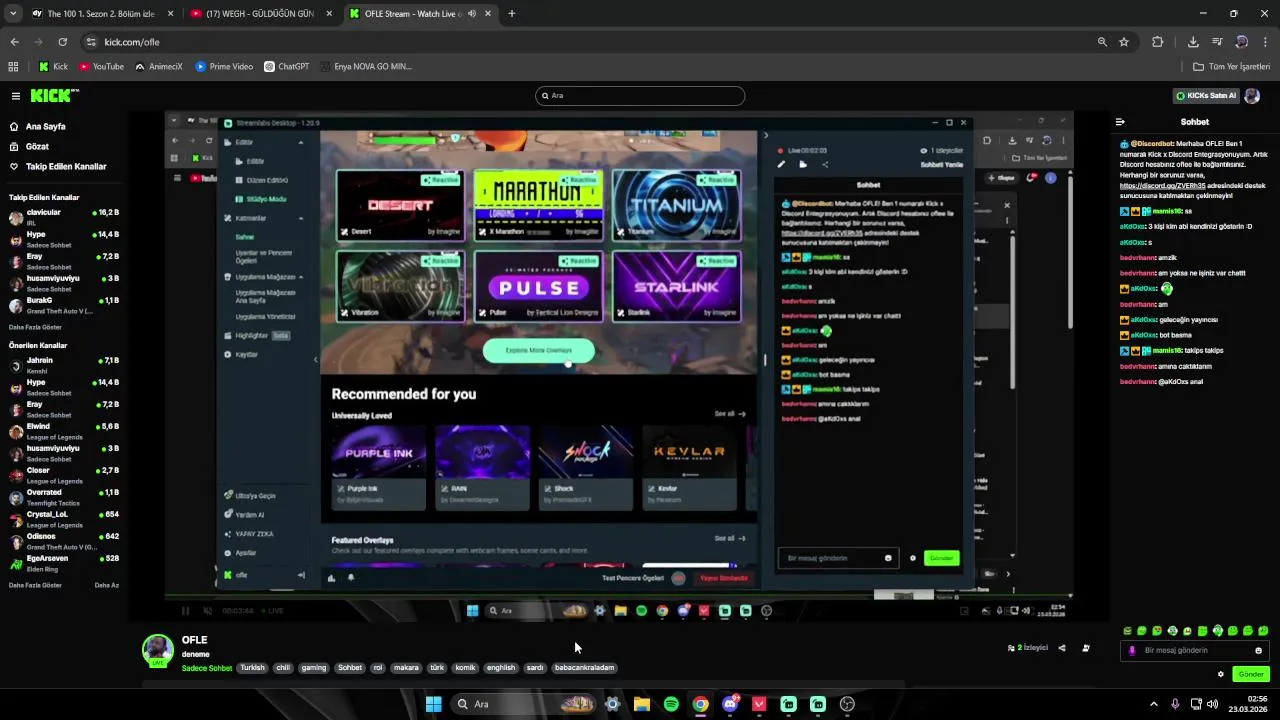1280x720 pixels.
Task: Open BurakG channel in followed list
Action: click(64, 304)
